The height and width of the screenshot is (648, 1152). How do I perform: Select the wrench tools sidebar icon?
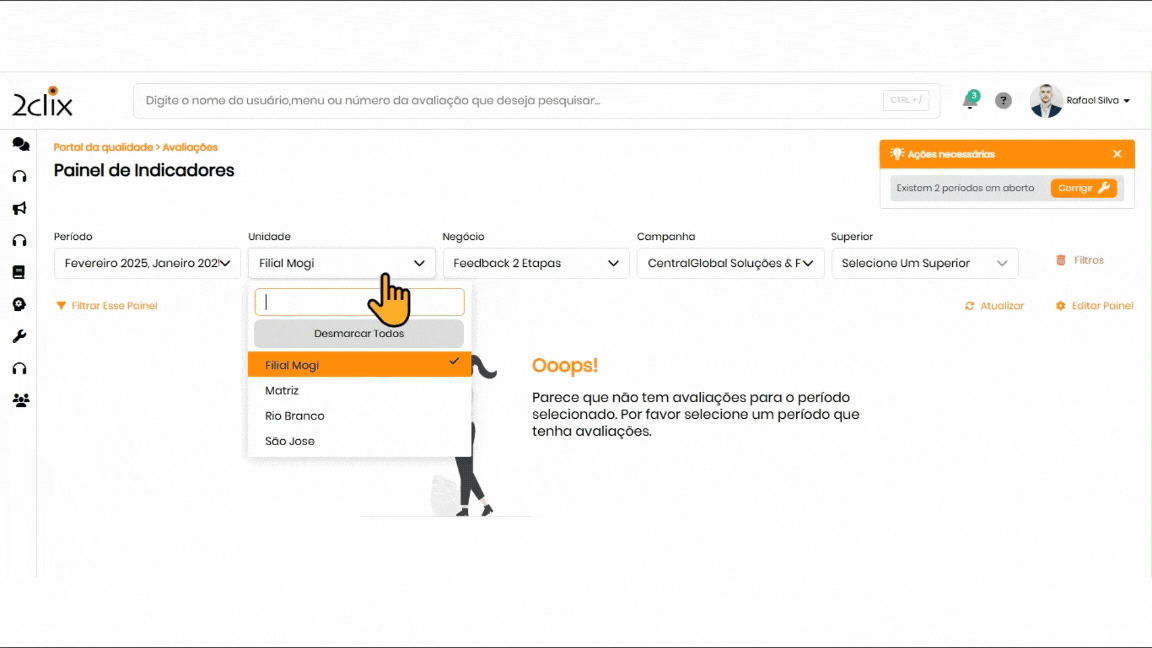coord(19,336)
